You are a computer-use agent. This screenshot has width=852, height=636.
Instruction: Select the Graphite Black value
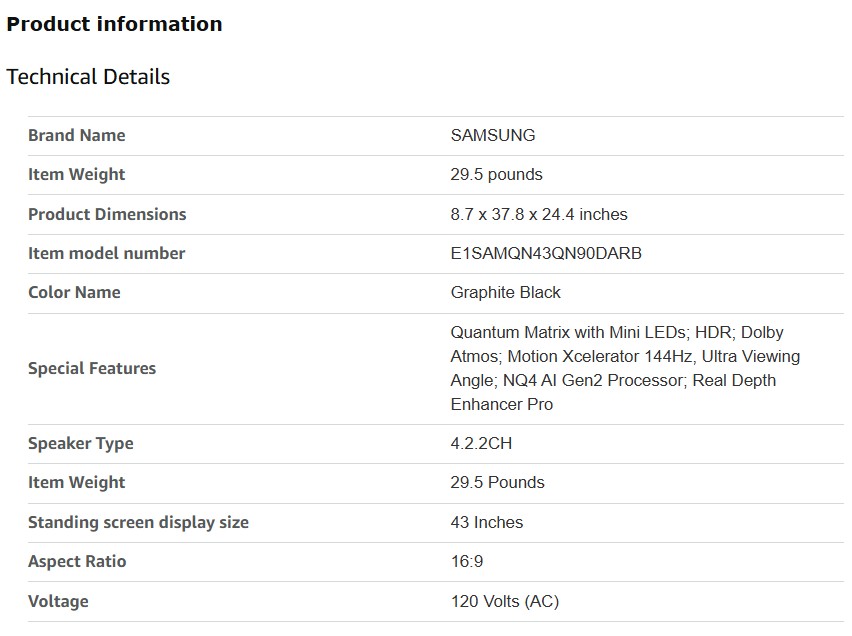pos(506,292)
